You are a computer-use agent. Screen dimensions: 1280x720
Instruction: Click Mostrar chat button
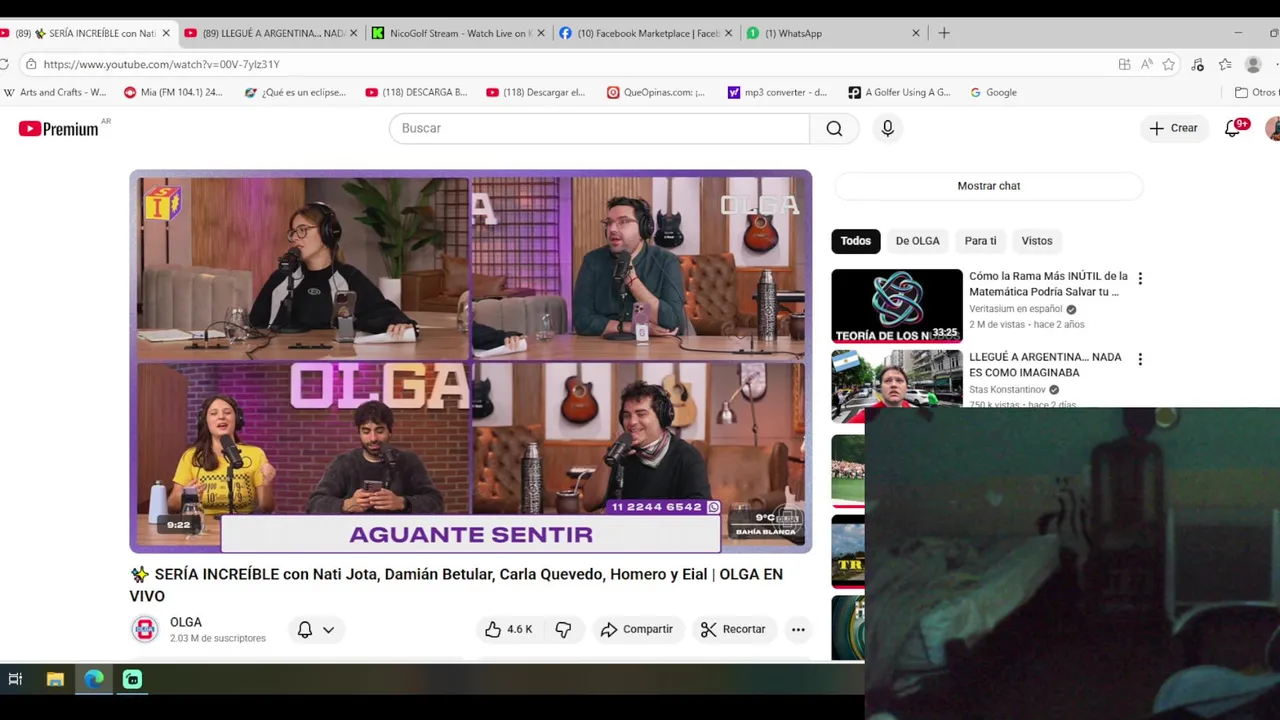pyautogui.click(x=988, y=186)
